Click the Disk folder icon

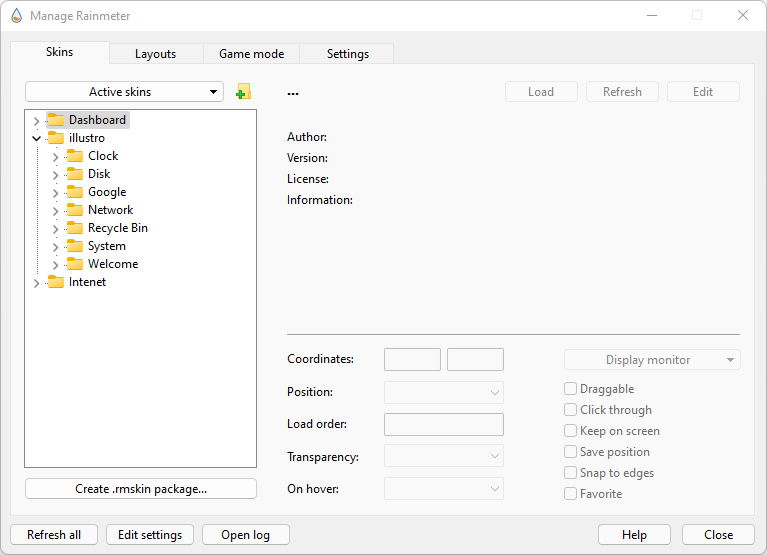(75, 174)
